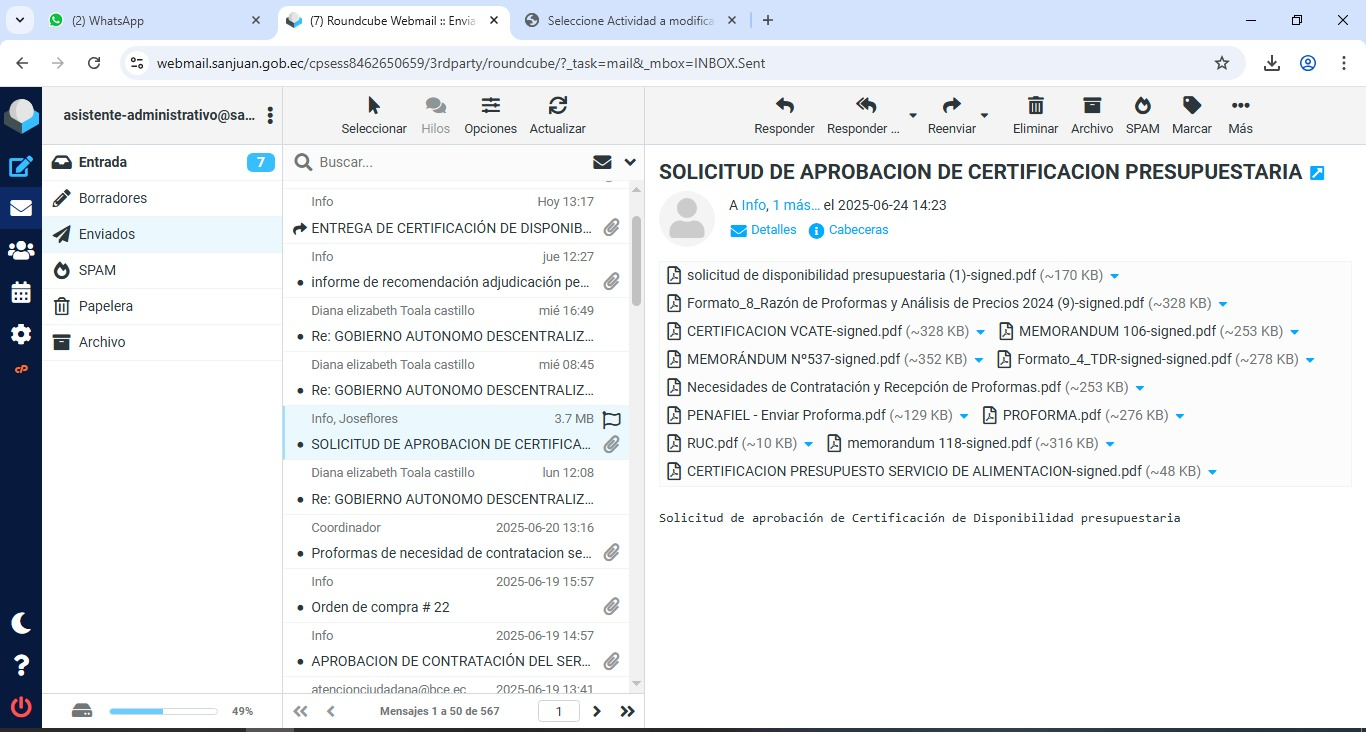Screen dimensions: 1366x732
Task: Toggle flag on the selected SOLICITUD message
Action: pyautogui.click(x=612, y=420)
